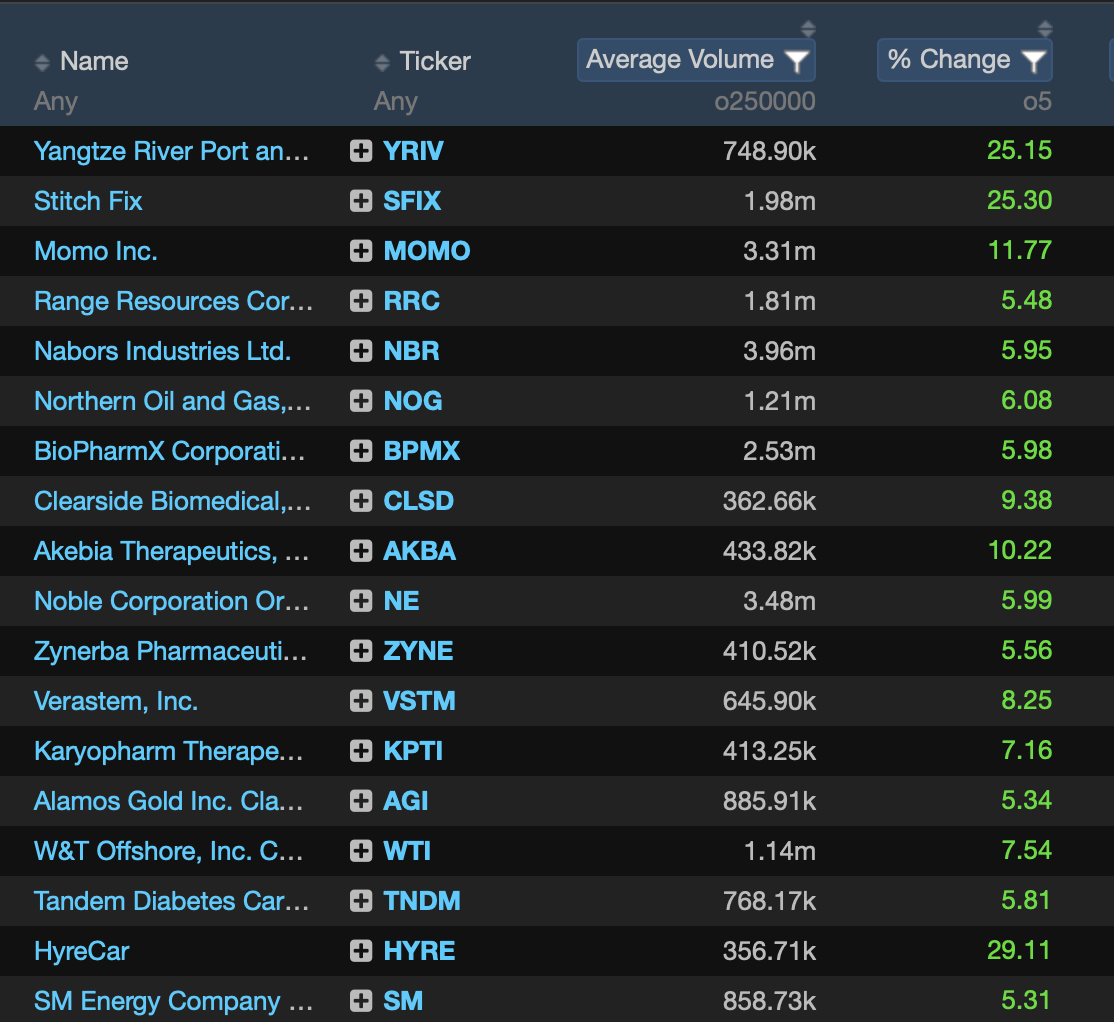Open Akebia Therapeutics link
Image resolution: width=1114 pixels, height=1022 pixels.
(171, 551)
